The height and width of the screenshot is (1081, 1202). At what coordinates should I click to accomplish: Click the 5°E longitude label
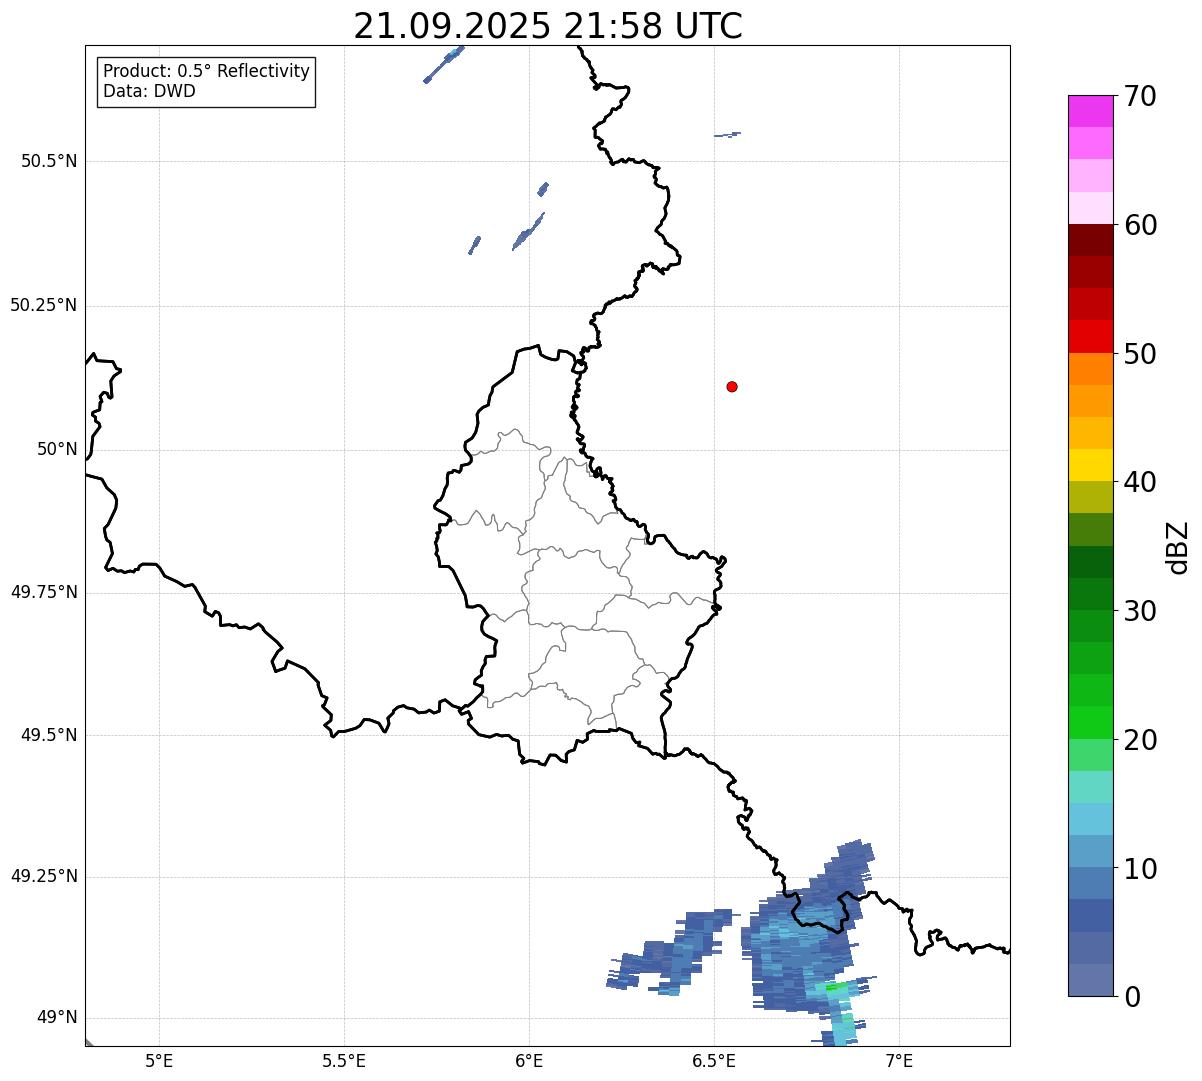click(x=159, y=1060)
